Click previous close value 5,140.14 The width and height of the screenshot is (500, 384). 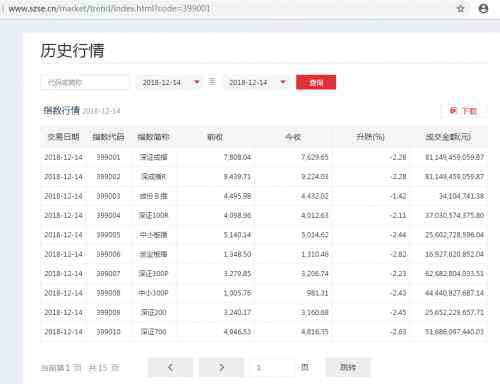237,235
